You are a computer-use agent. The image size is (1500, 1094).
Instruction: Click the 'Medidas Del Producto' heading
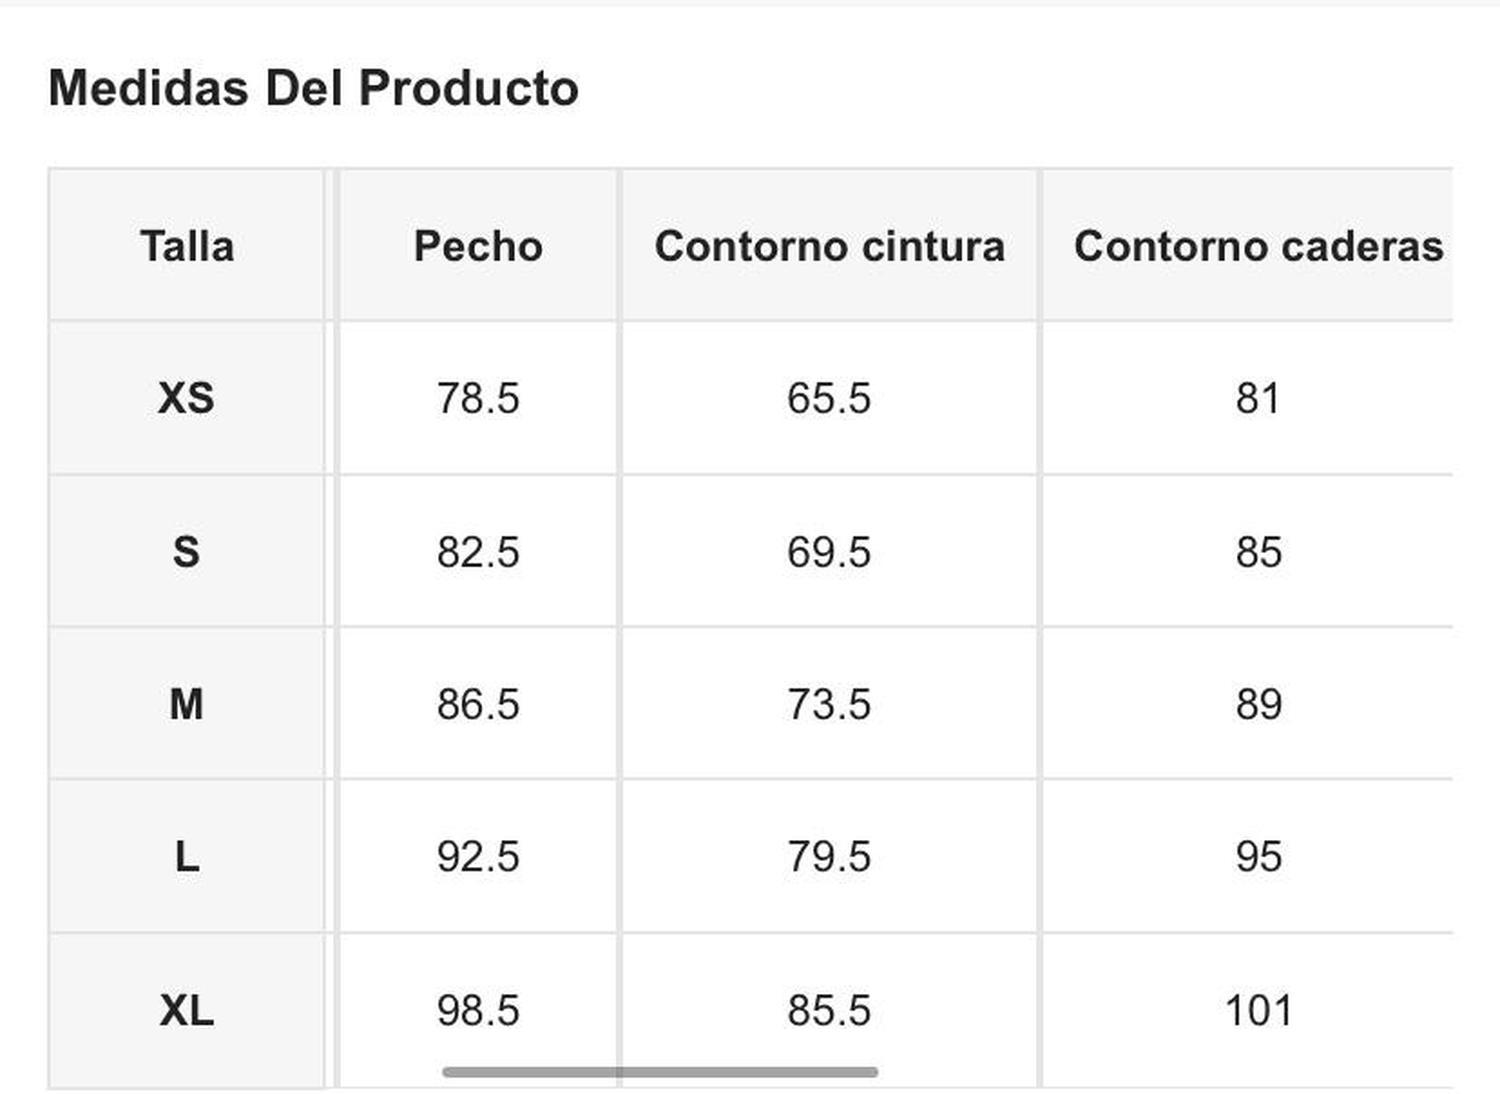coord(313,88)
